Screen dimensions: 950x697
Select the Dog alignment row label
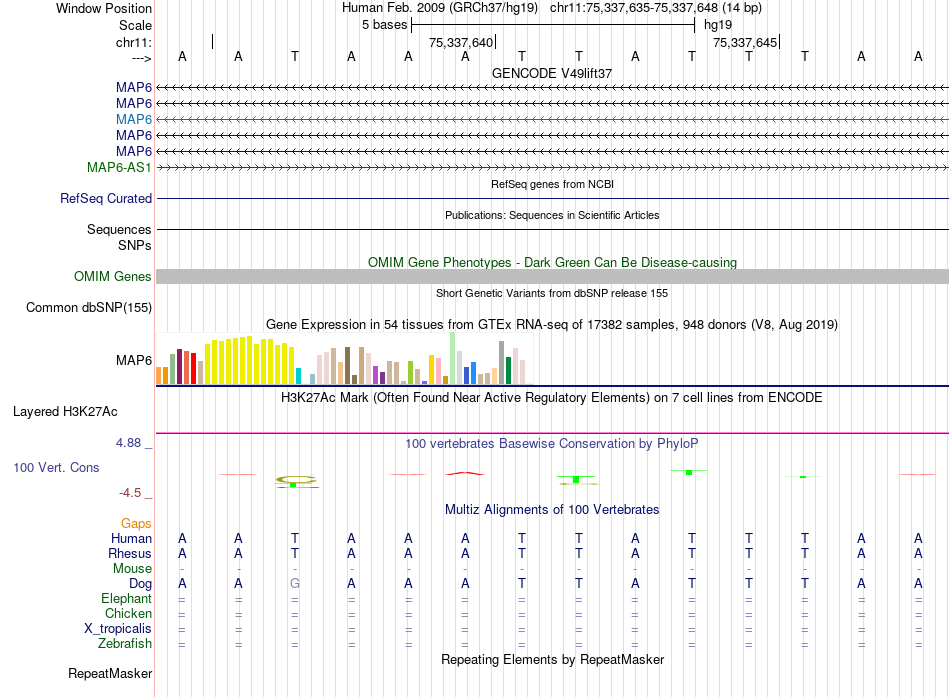point(141,584)
